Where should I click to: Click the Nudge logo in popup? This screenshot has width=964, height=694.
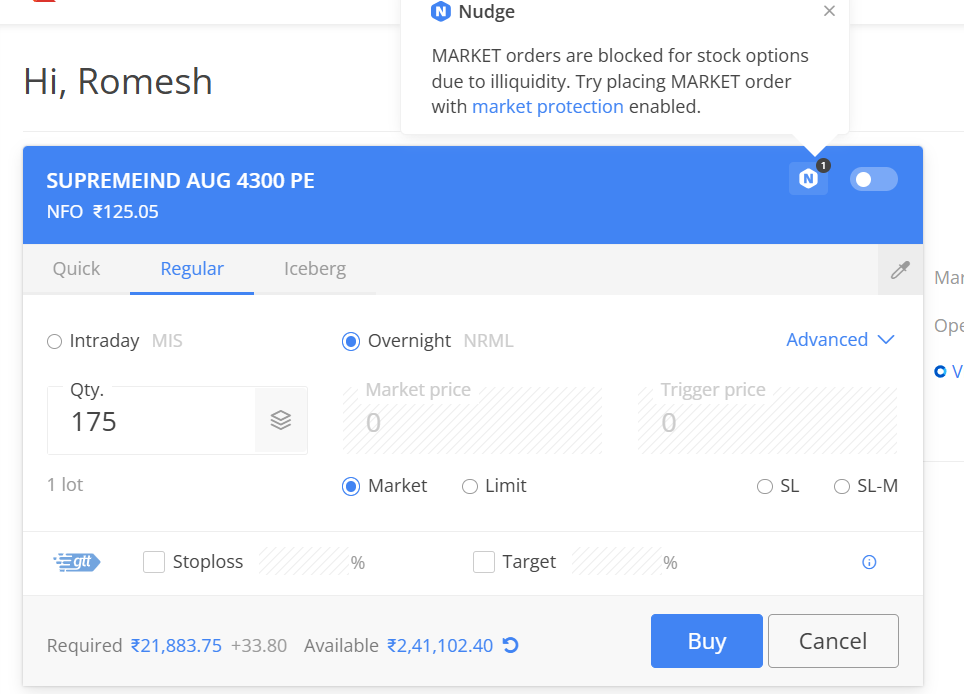440,12
